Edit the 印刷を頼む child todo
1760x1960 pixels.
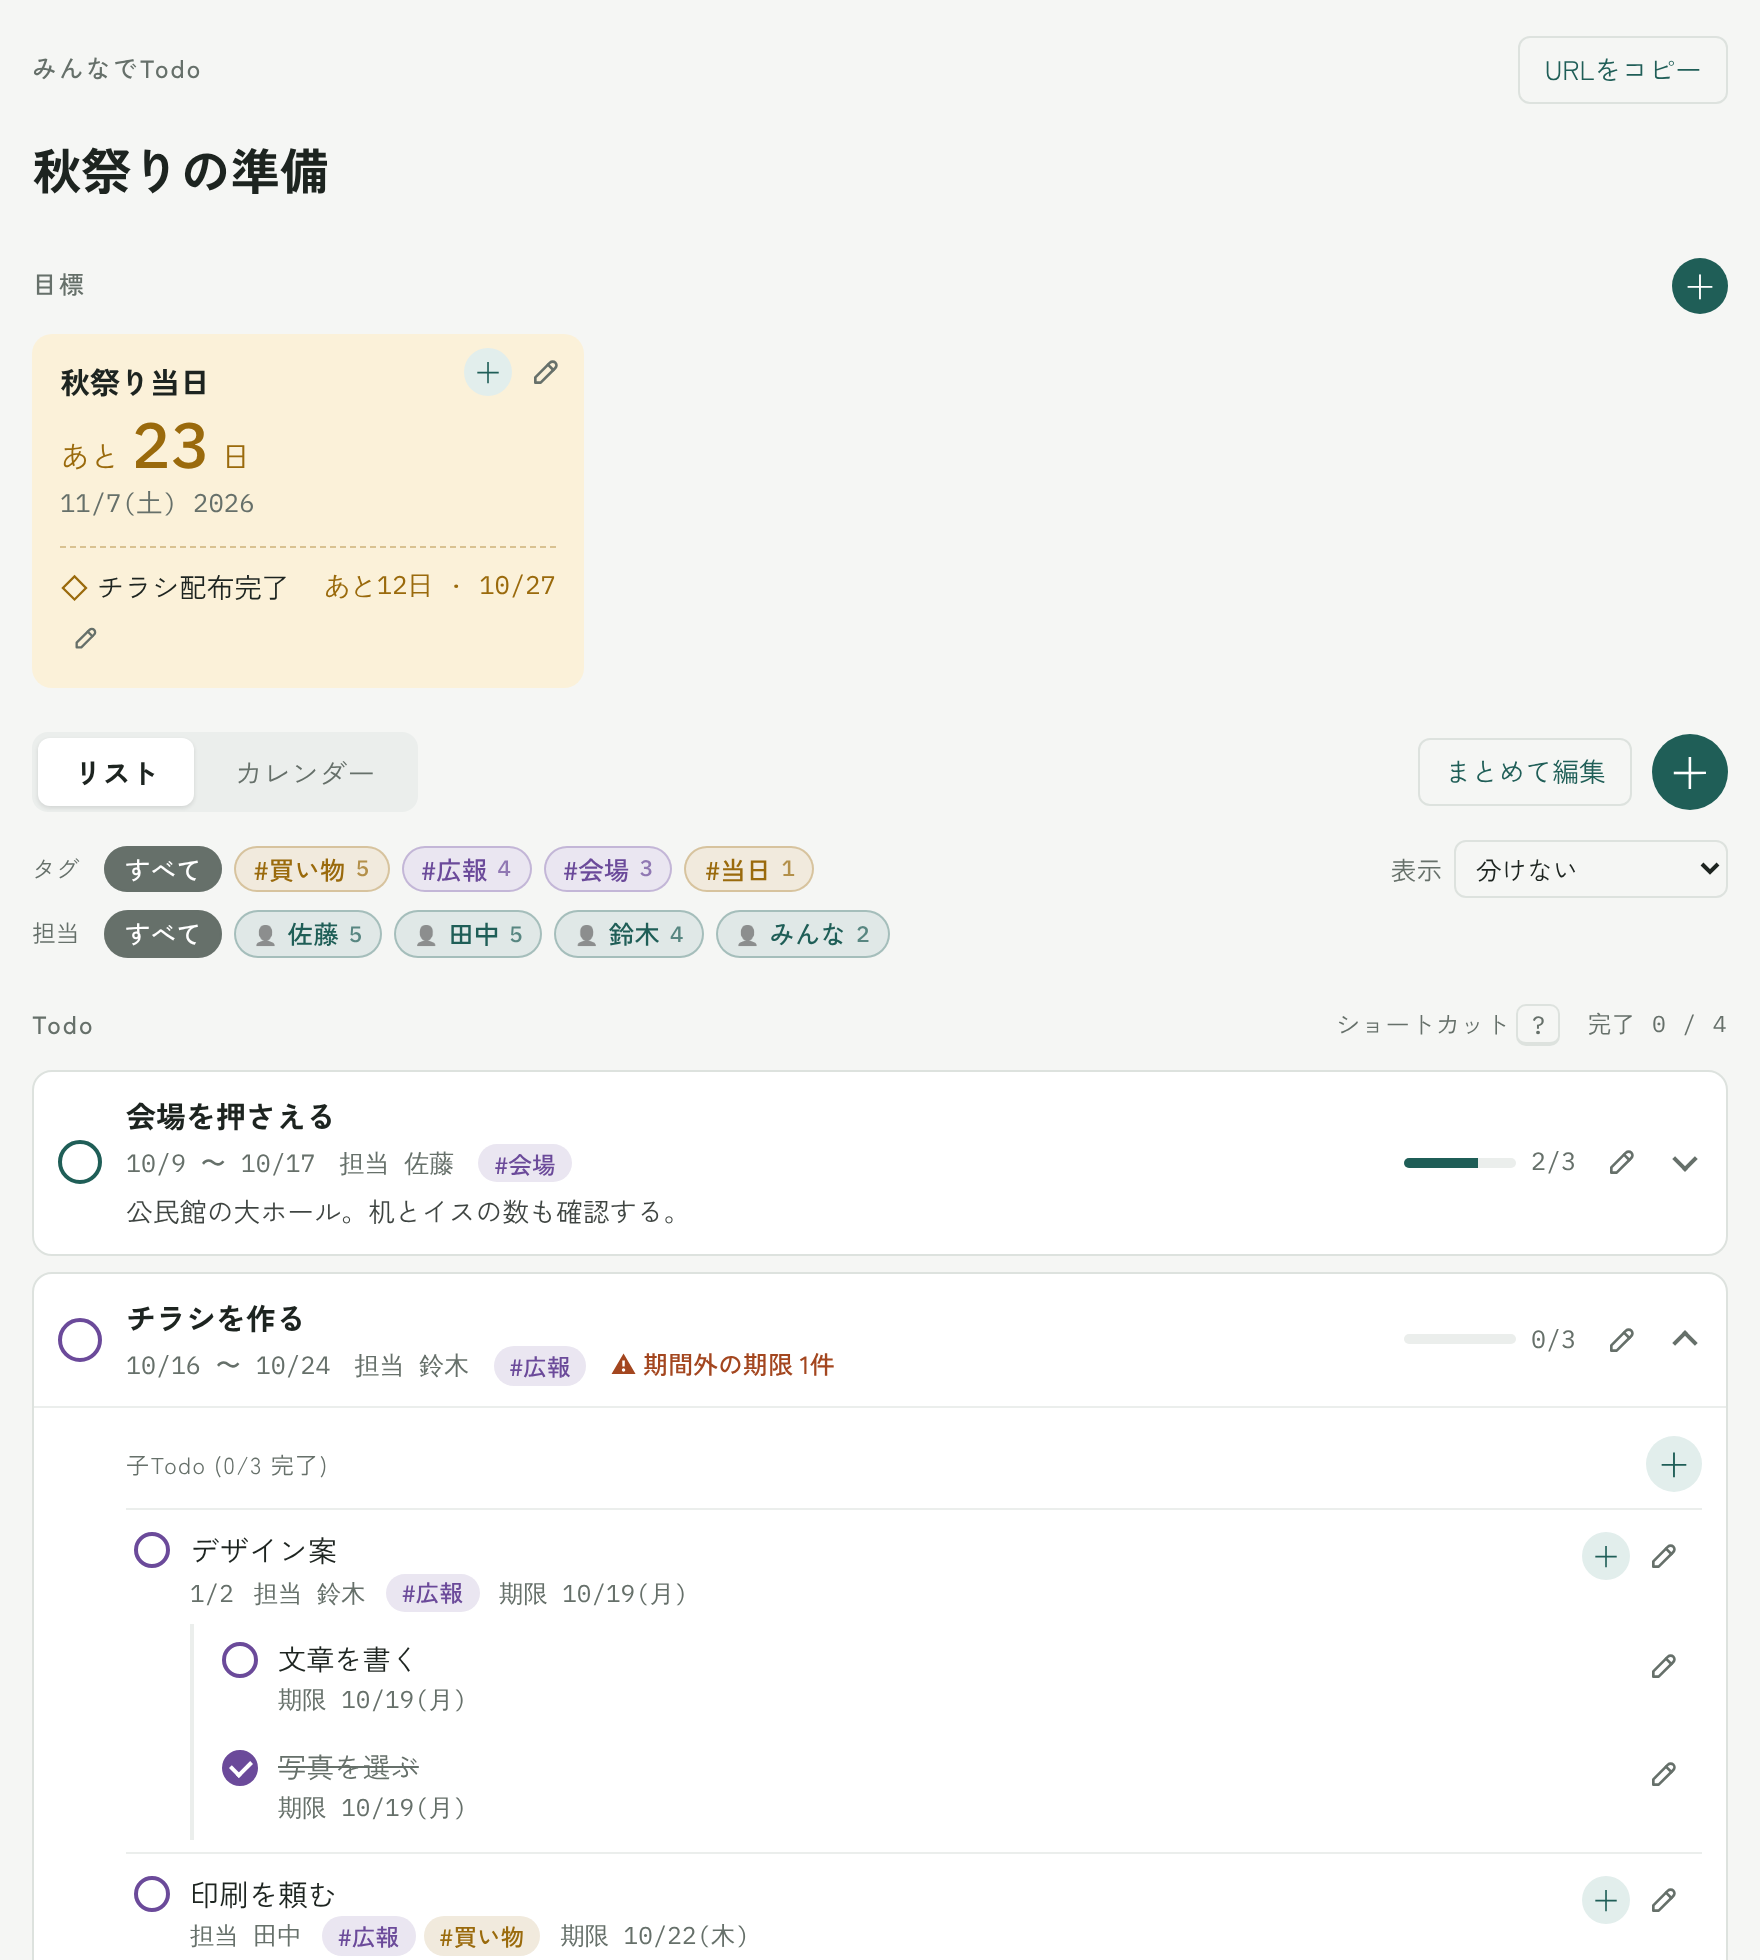pos(1663,1900)
